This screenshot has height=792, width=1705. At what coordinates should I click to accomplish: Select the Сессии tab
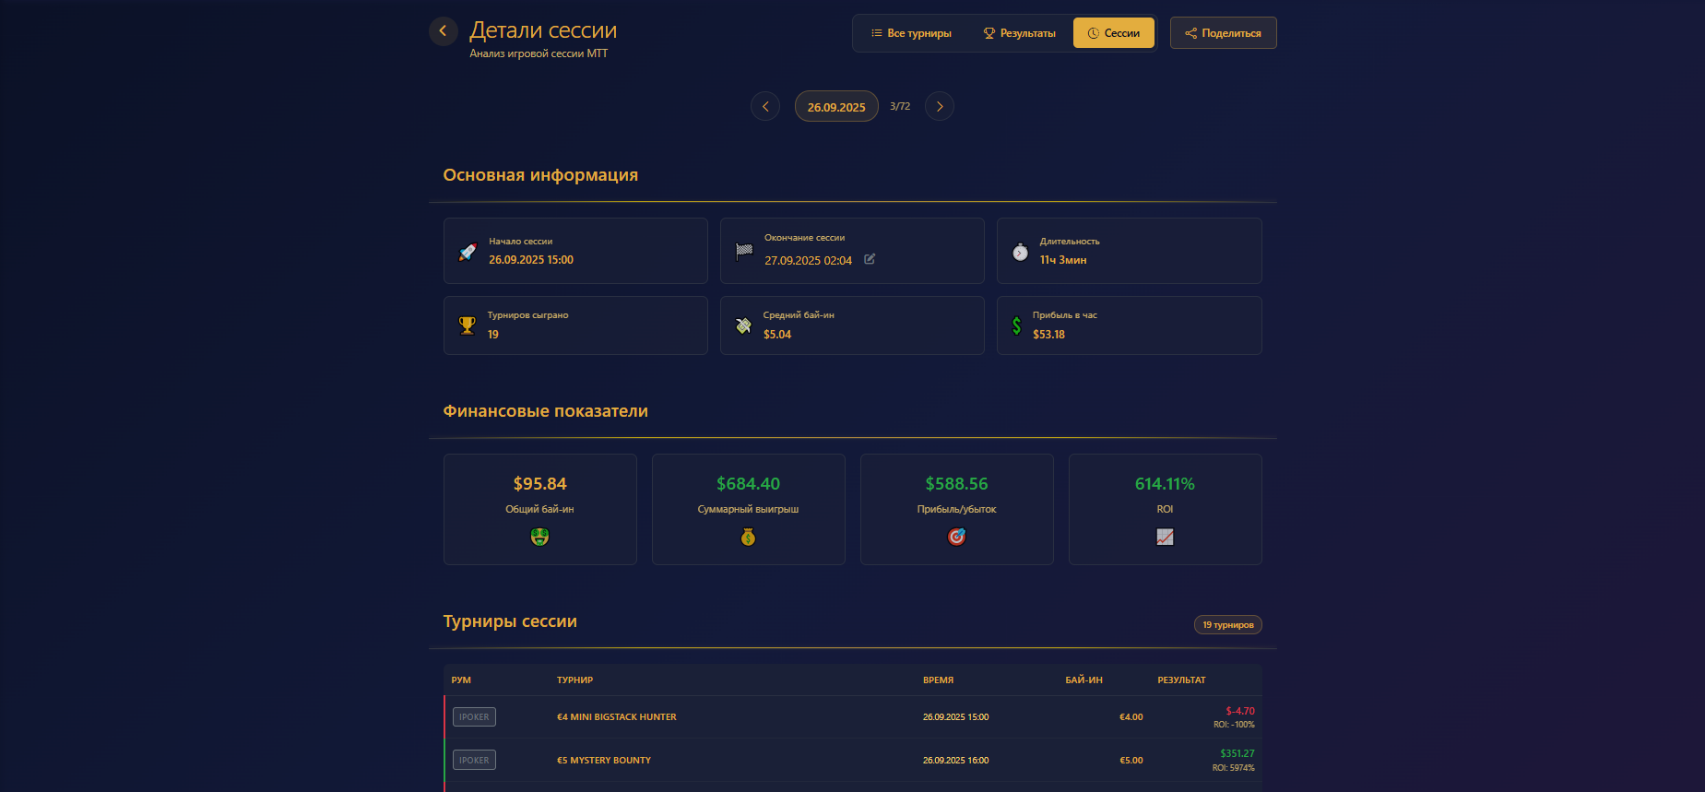pyautogui.click(x=1113, y=33)
